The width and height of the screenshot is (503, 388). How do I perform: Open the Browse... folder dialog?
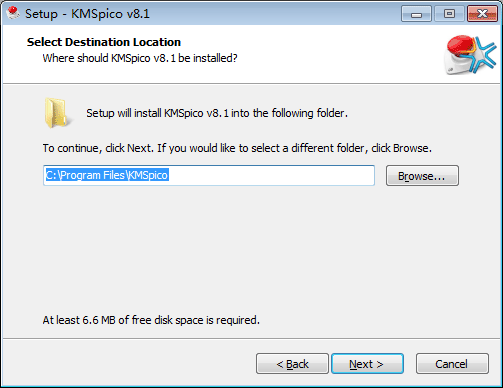(422, 176)
